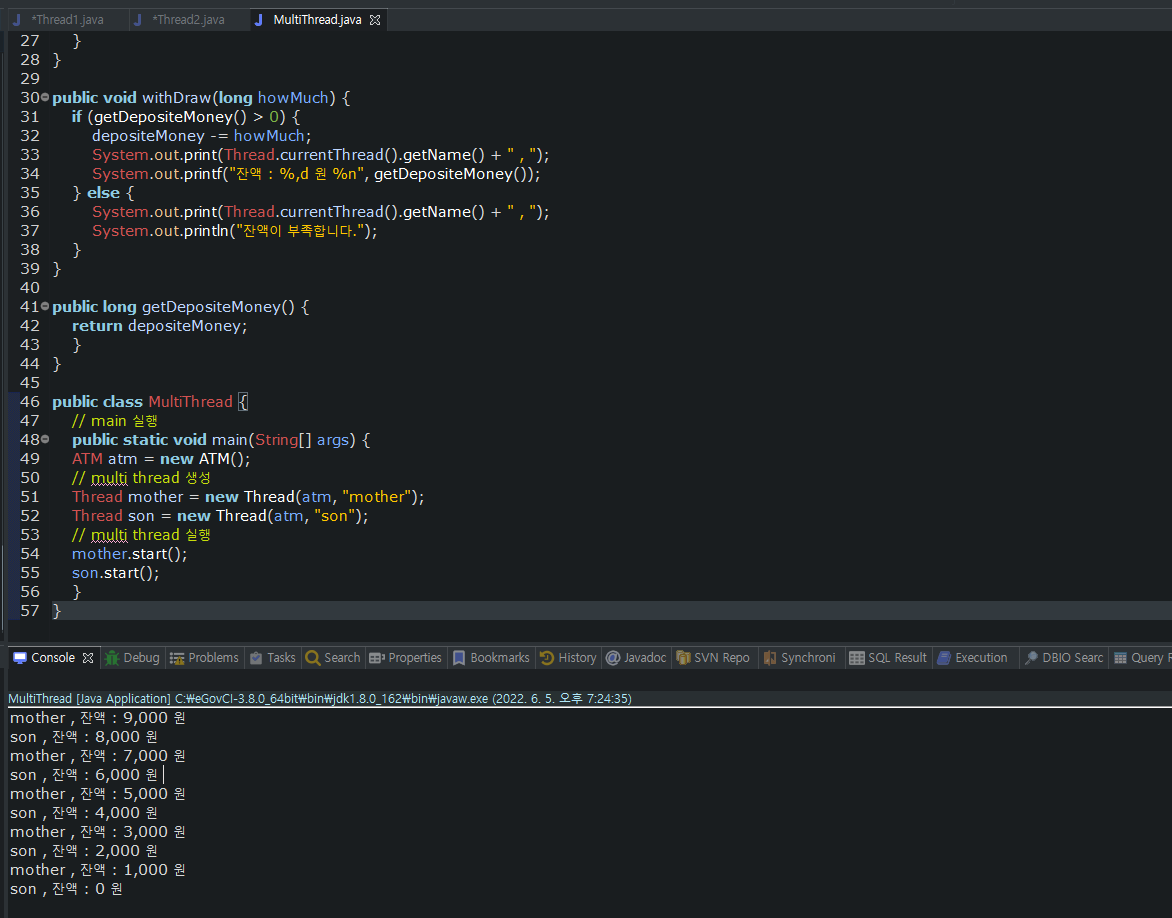Click the Javadoc @ icon
This screenshot has height=918, width=1172.
[613, 658]
